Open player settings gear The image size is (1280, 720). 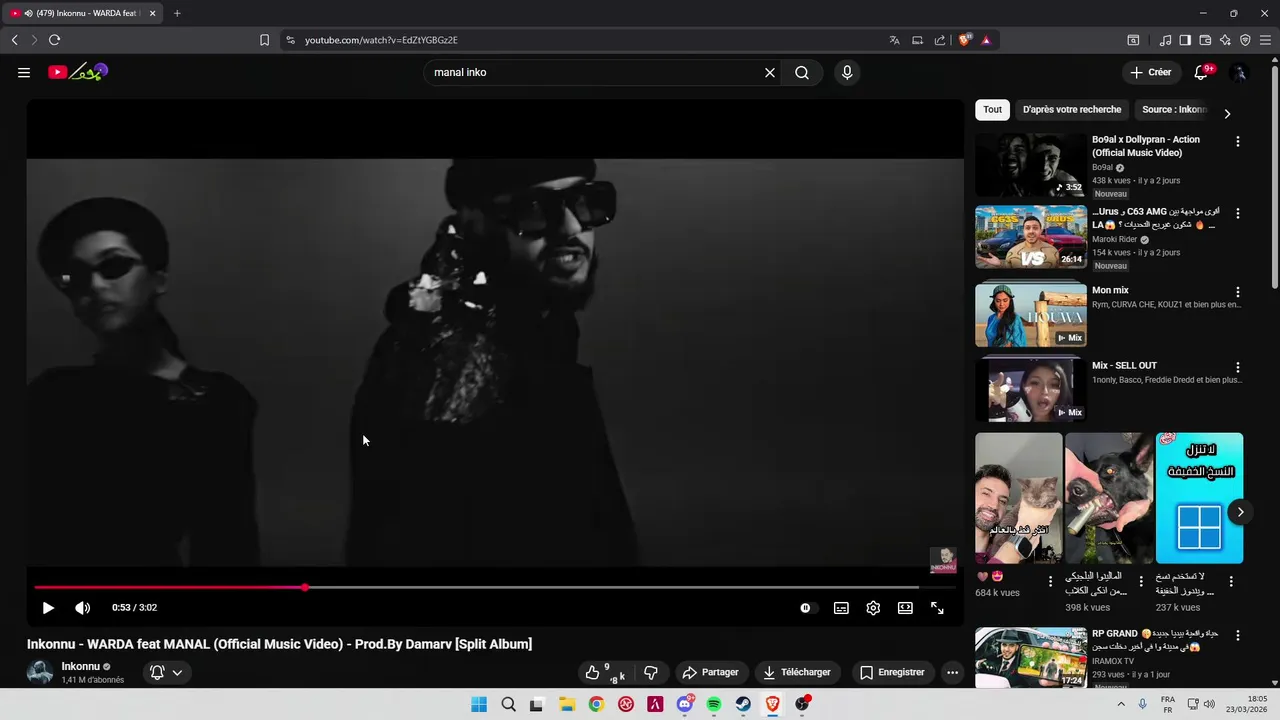[873, 607]
